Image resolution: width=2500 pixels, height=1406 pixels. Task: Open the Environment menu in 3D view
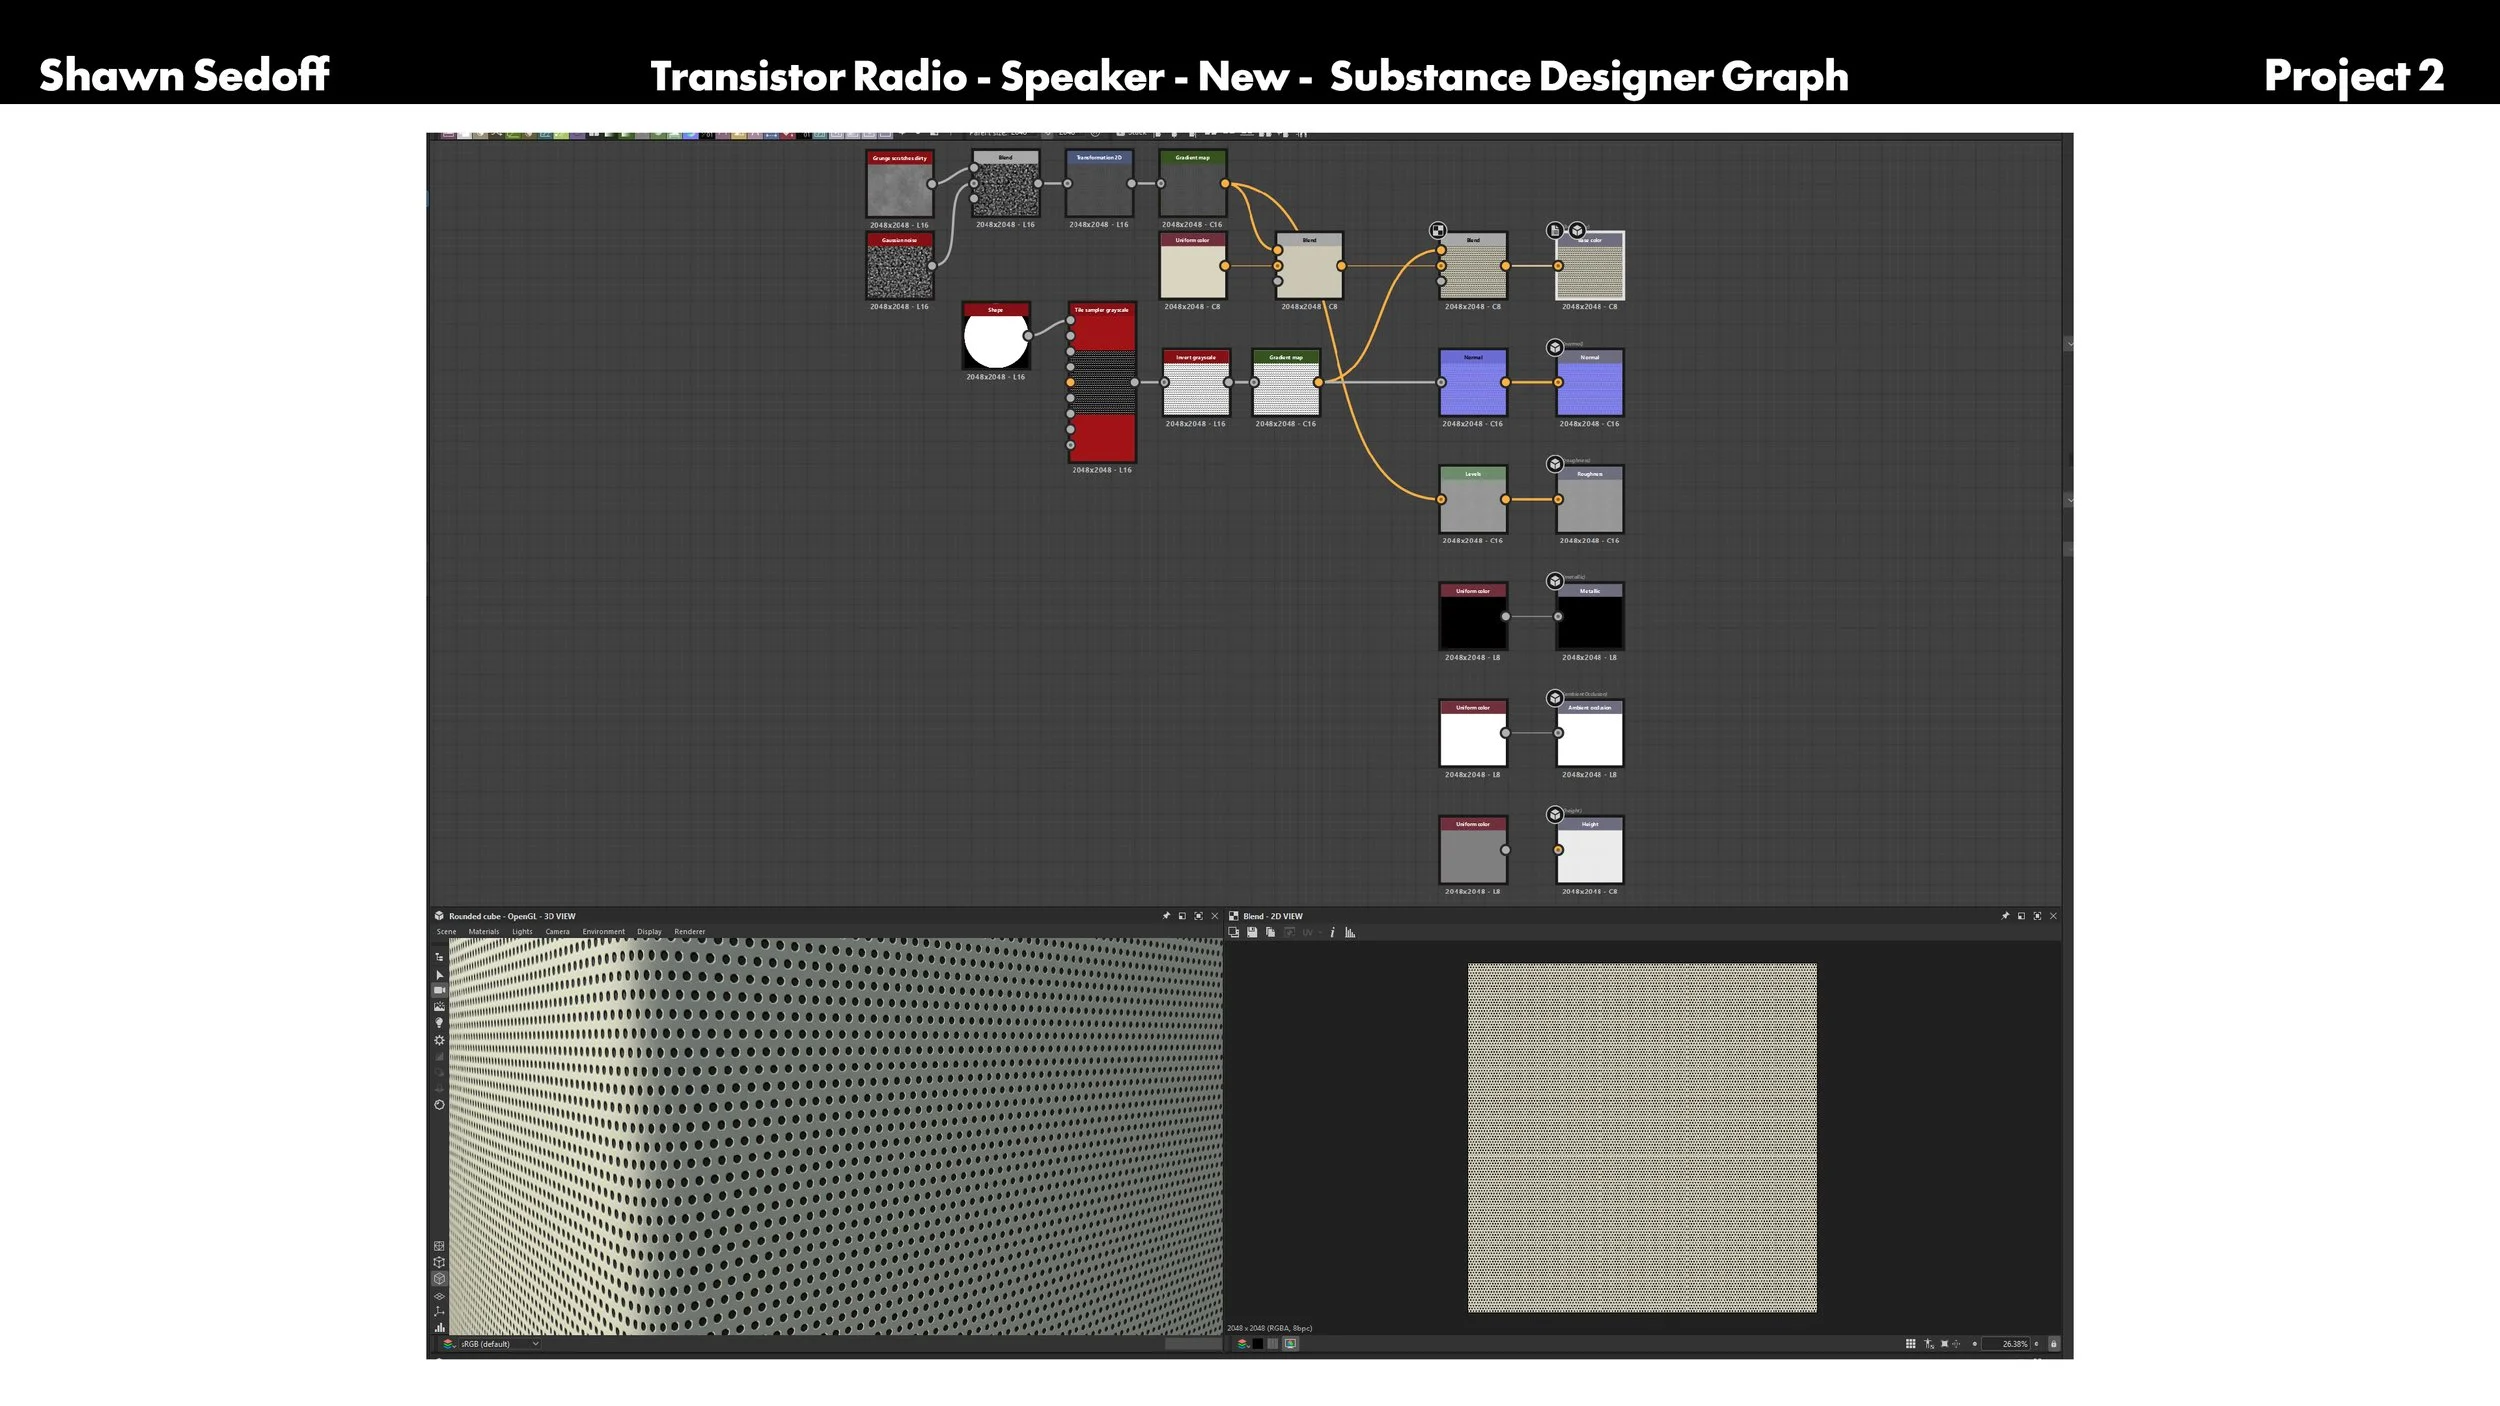(x=603, y=931)
